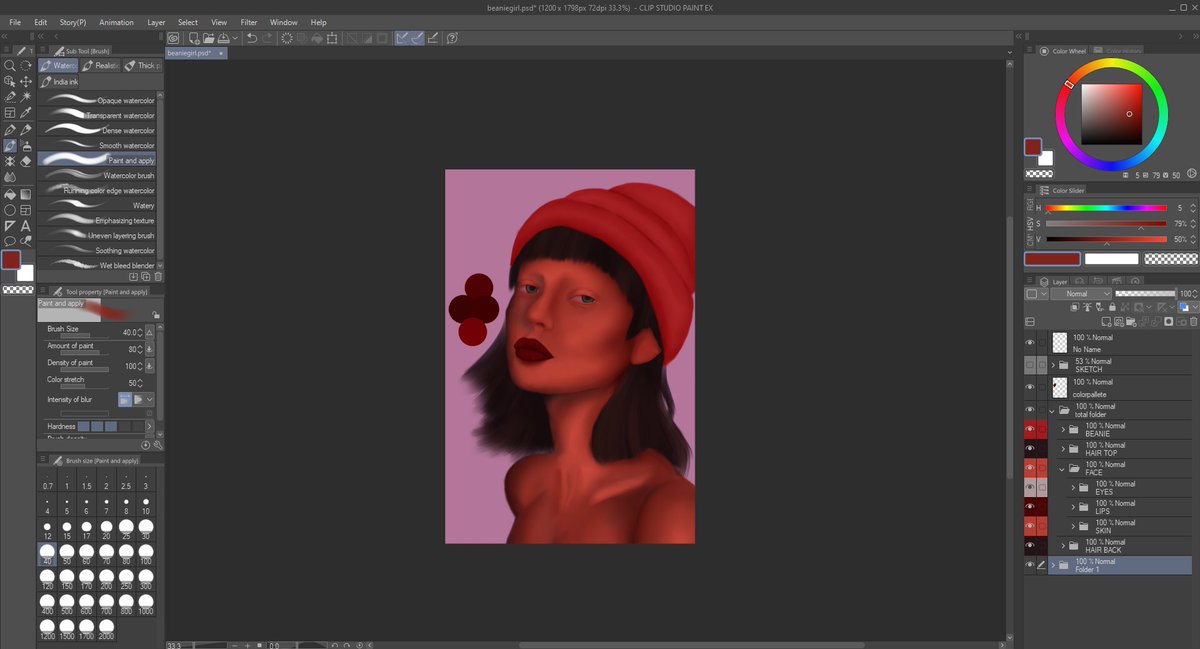This screenshot has height=649, width=1200.
Task: Choose the Opaque watercolor brush
Action: (99, 100)
